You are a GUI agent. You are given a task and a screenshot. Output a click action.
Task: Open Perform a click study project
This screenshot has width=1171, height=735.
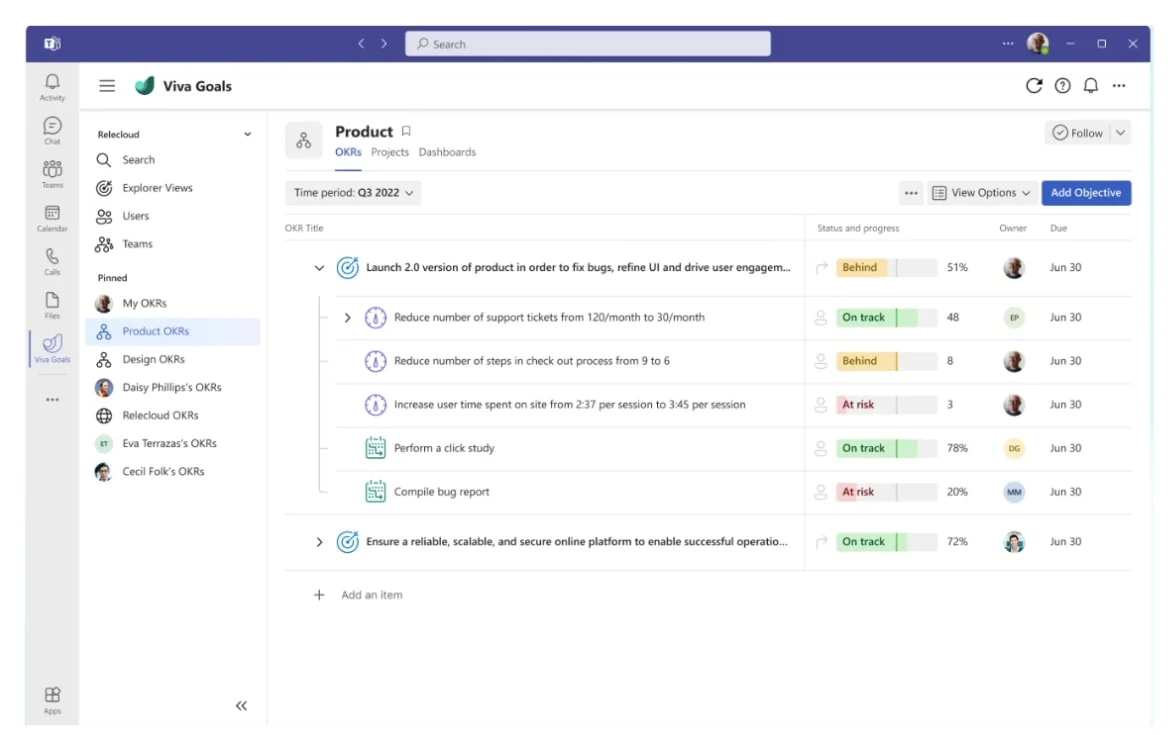tap(444, 448)
